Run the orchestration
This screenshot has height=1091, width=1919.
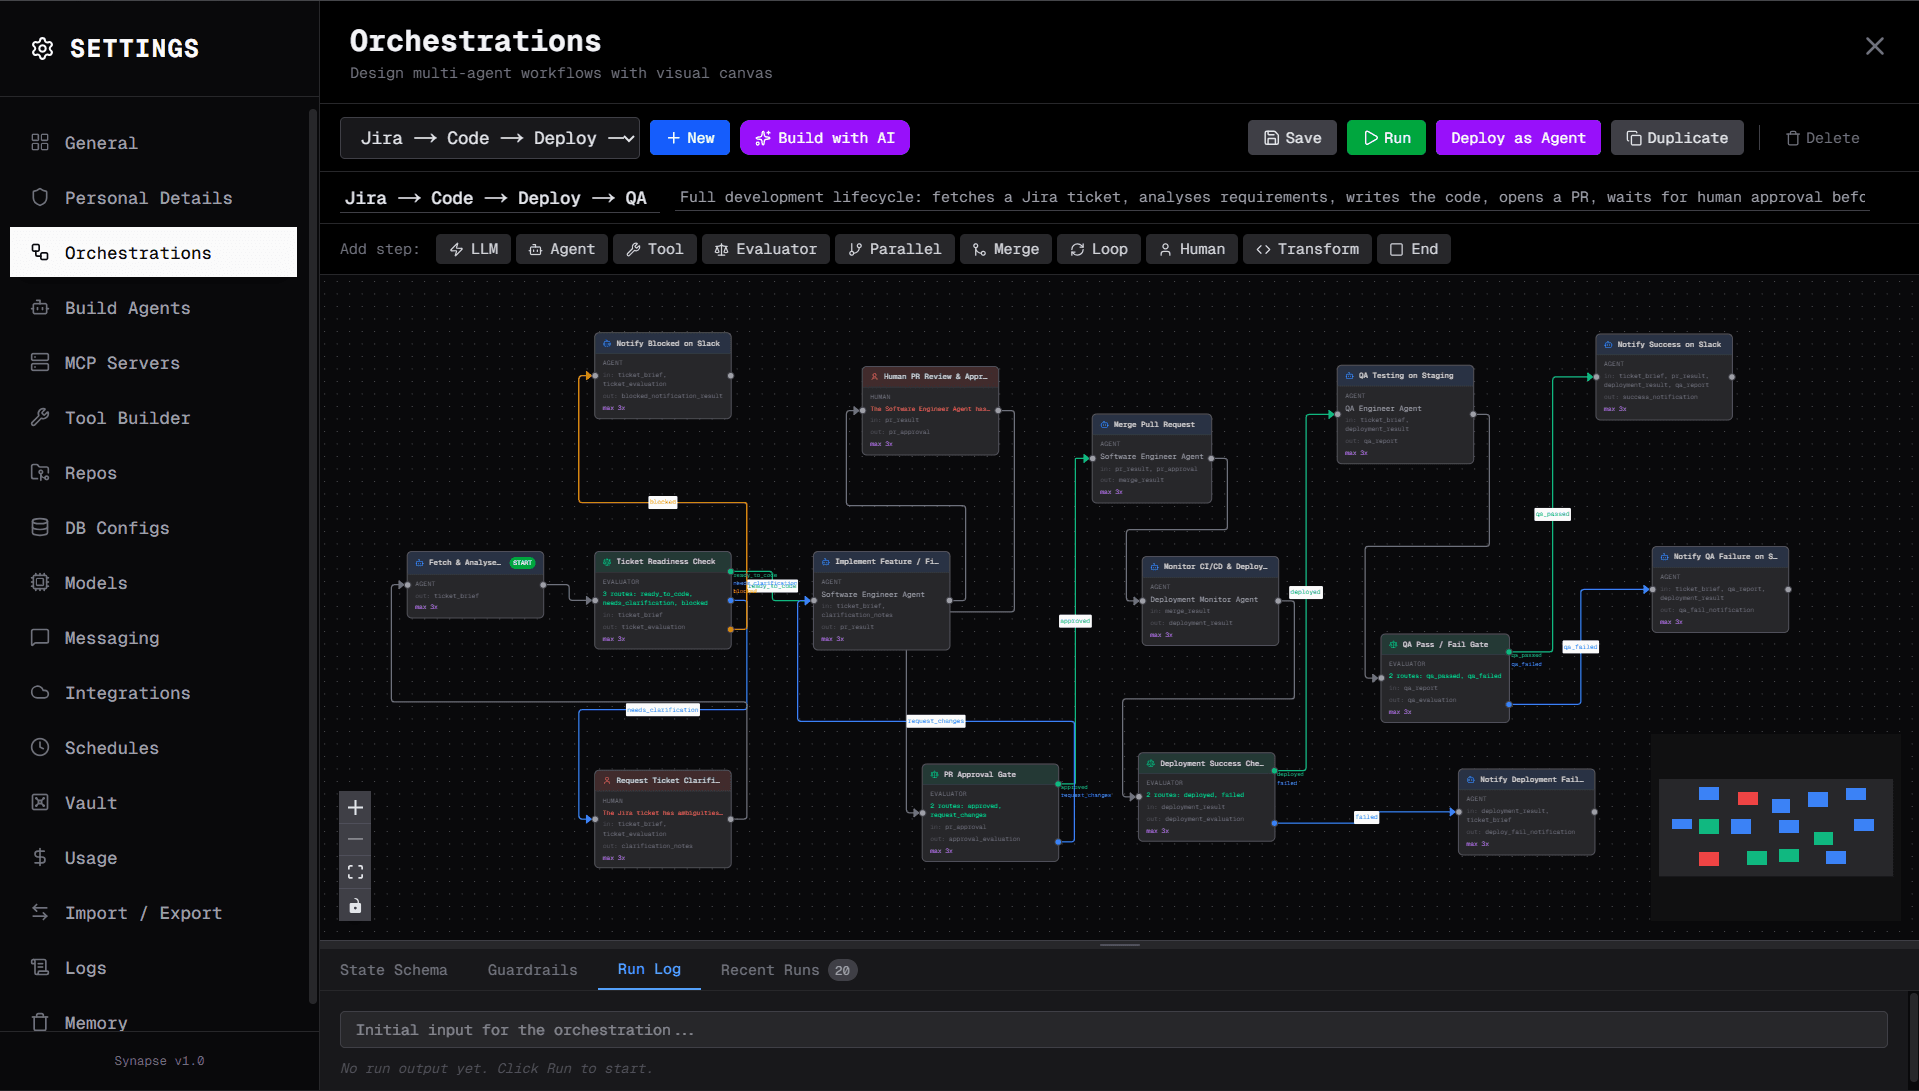[1386, 138]
